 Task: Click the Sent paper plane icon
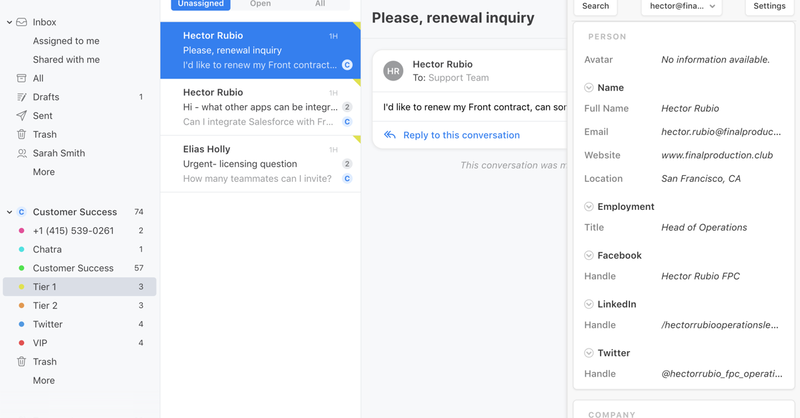[x=22, y=116]
